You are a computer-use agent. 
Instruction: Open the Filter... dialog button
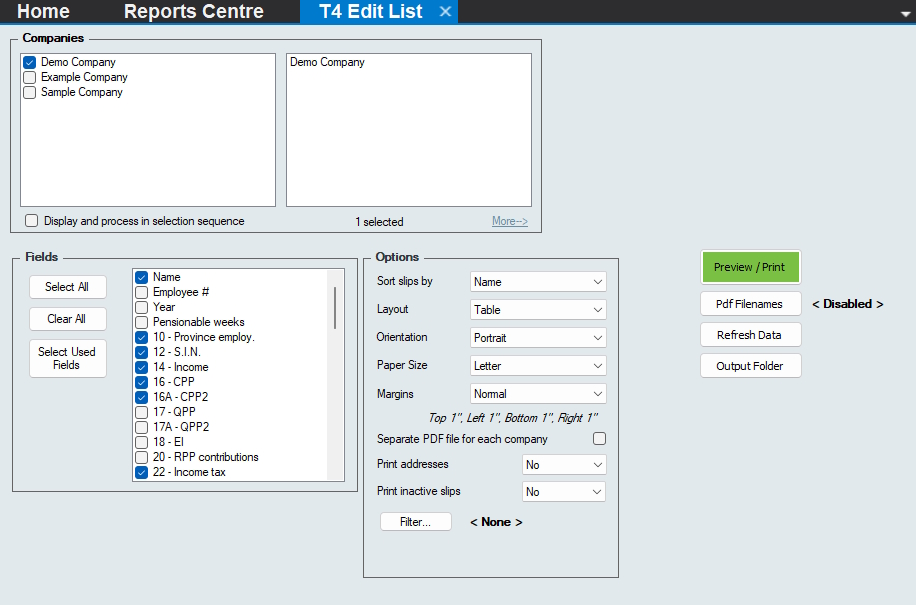415,522
